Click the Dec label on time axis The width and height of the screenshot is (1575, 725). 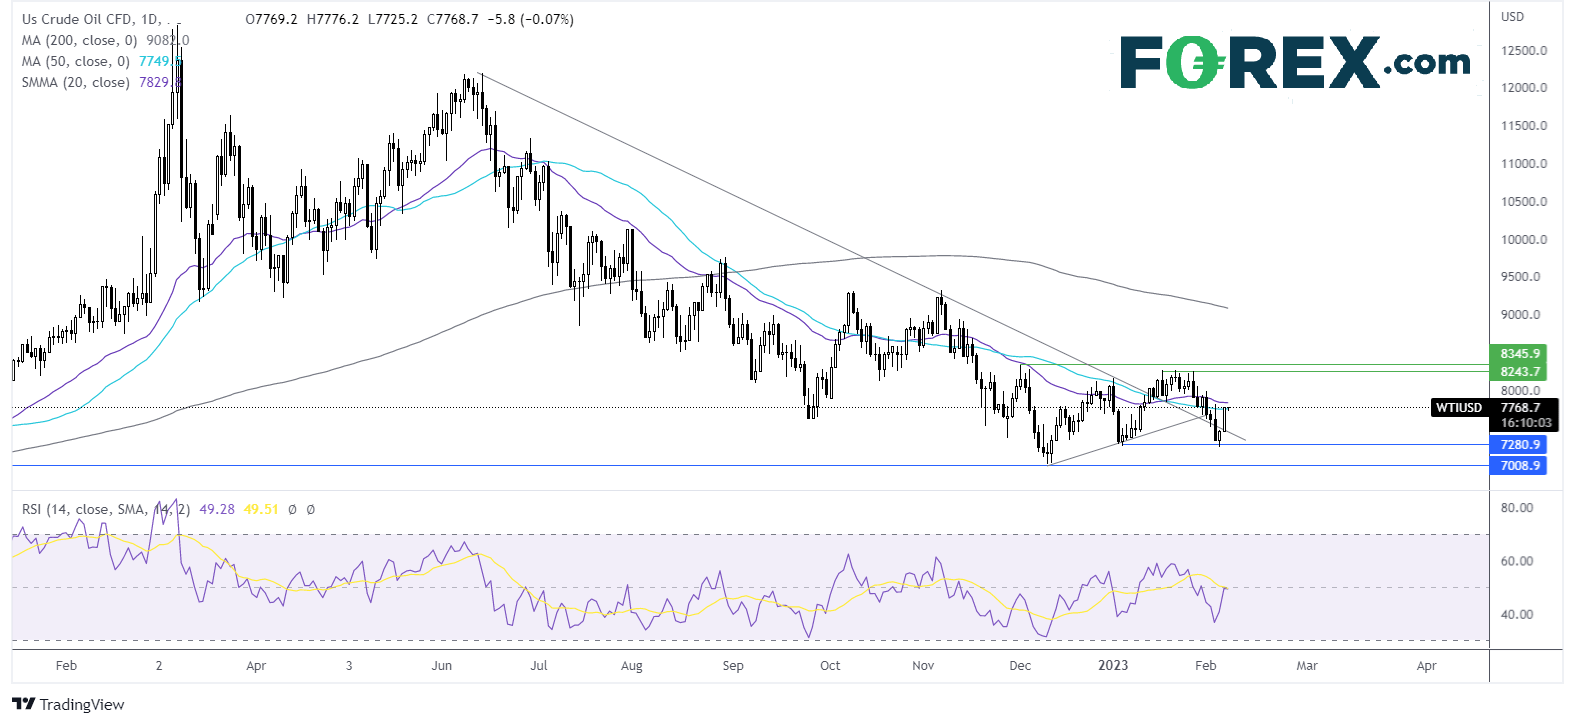pyautogui.click(x=1020, y=665)
